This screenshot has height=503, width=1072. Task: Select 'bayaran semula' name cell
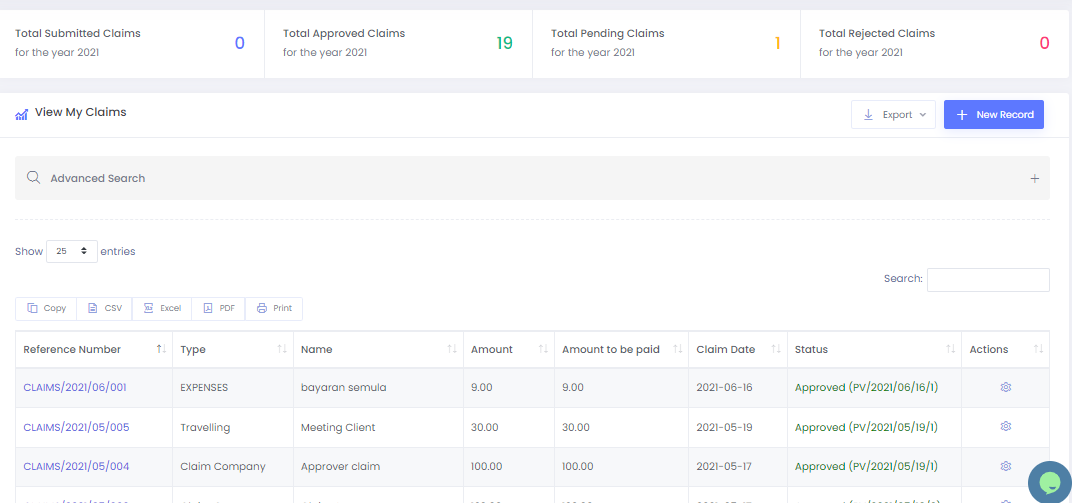coord(344,388)
